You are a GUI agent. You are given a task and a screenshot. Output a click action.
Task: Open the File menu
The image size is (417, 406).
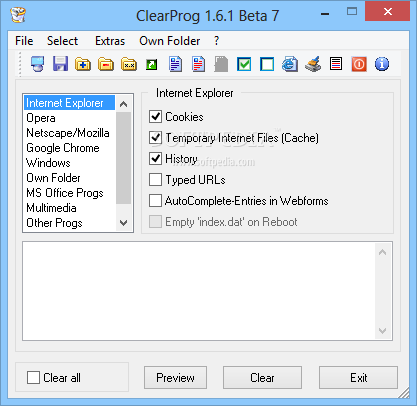tap(24, 41)
